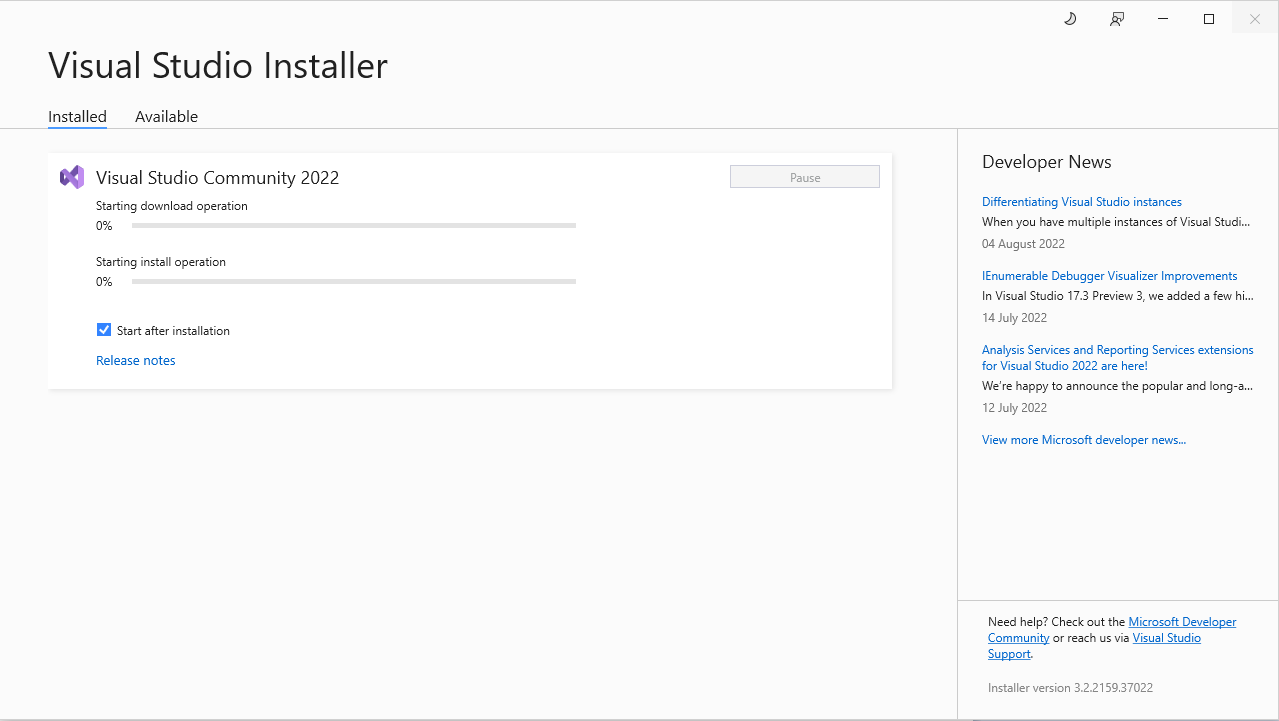This screenshot has height=721, width=1279.
Task: Click the multiple instances article summary text
Action: tap(1116, 222)
